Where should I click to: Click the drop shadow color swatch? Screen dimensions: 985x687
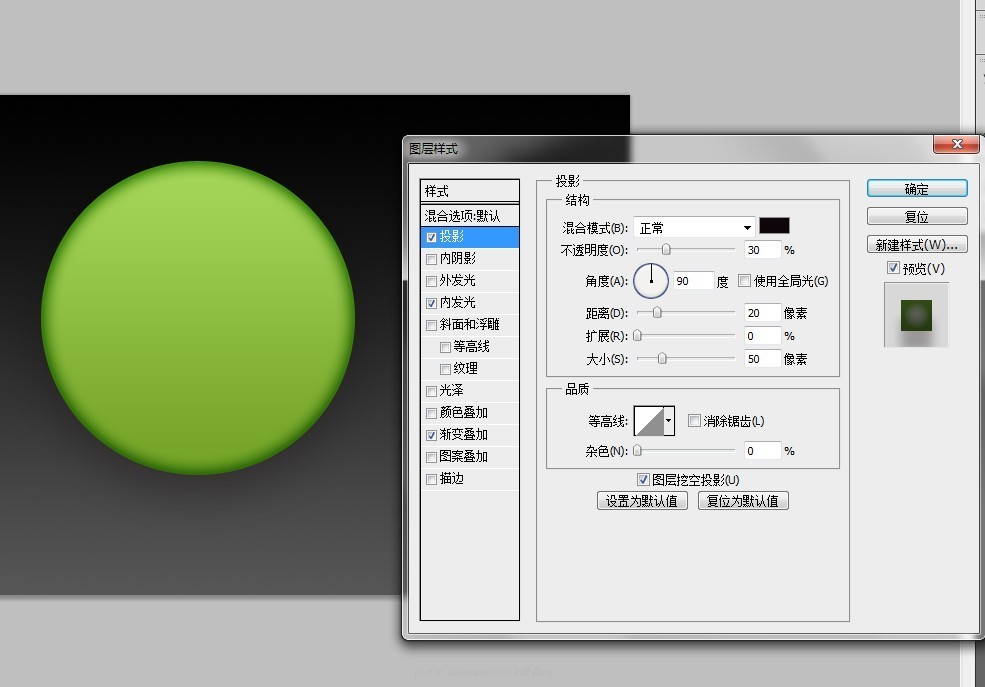coord(774,226)
